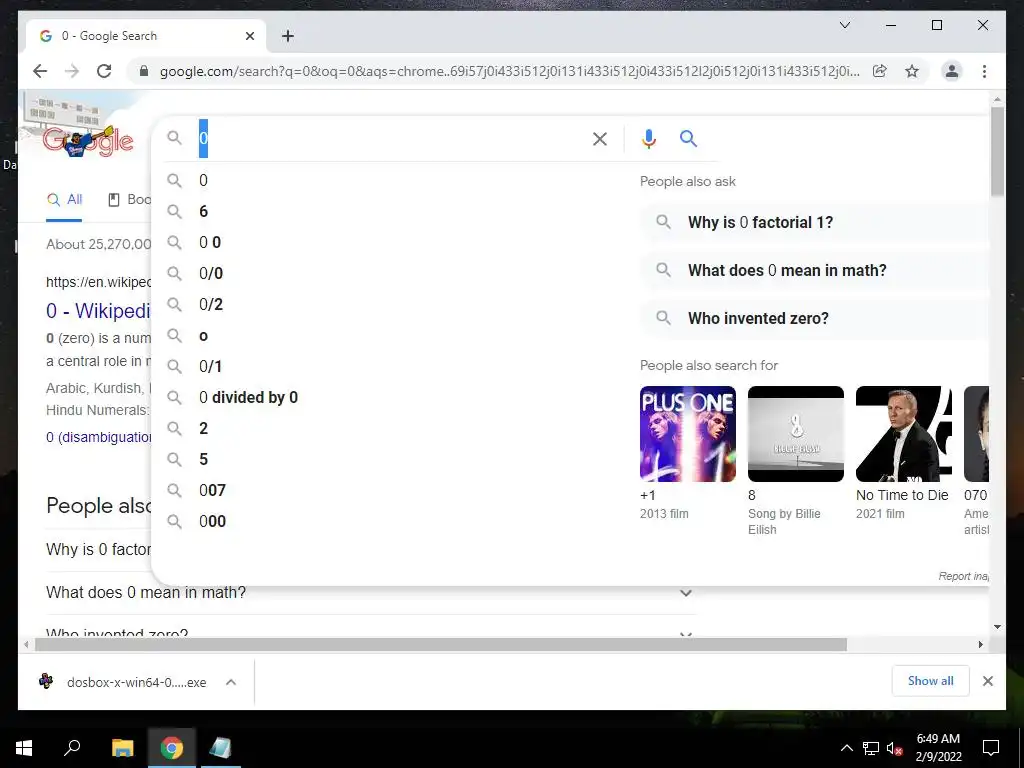
Task: Close the '0 - Google Search' tab
Action: pos(249,36)
